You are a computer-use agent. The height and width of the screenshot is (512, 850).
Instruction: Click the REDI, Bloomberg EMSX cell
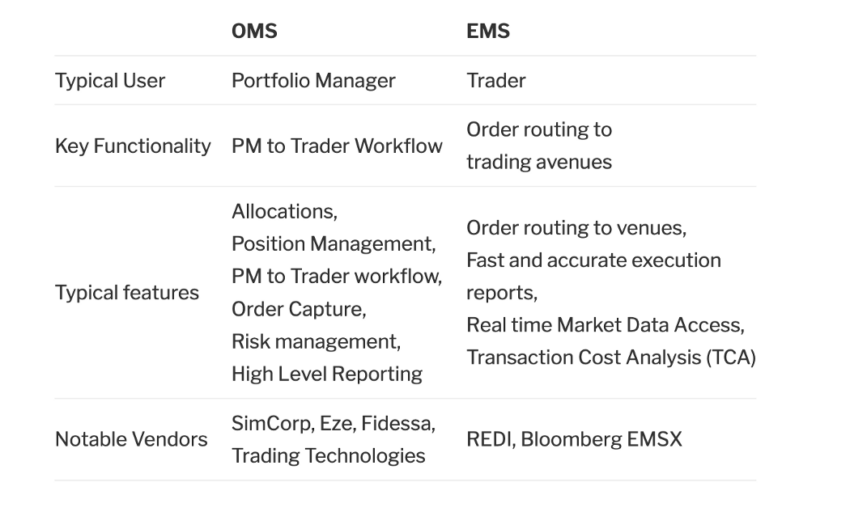coord(574,439)
